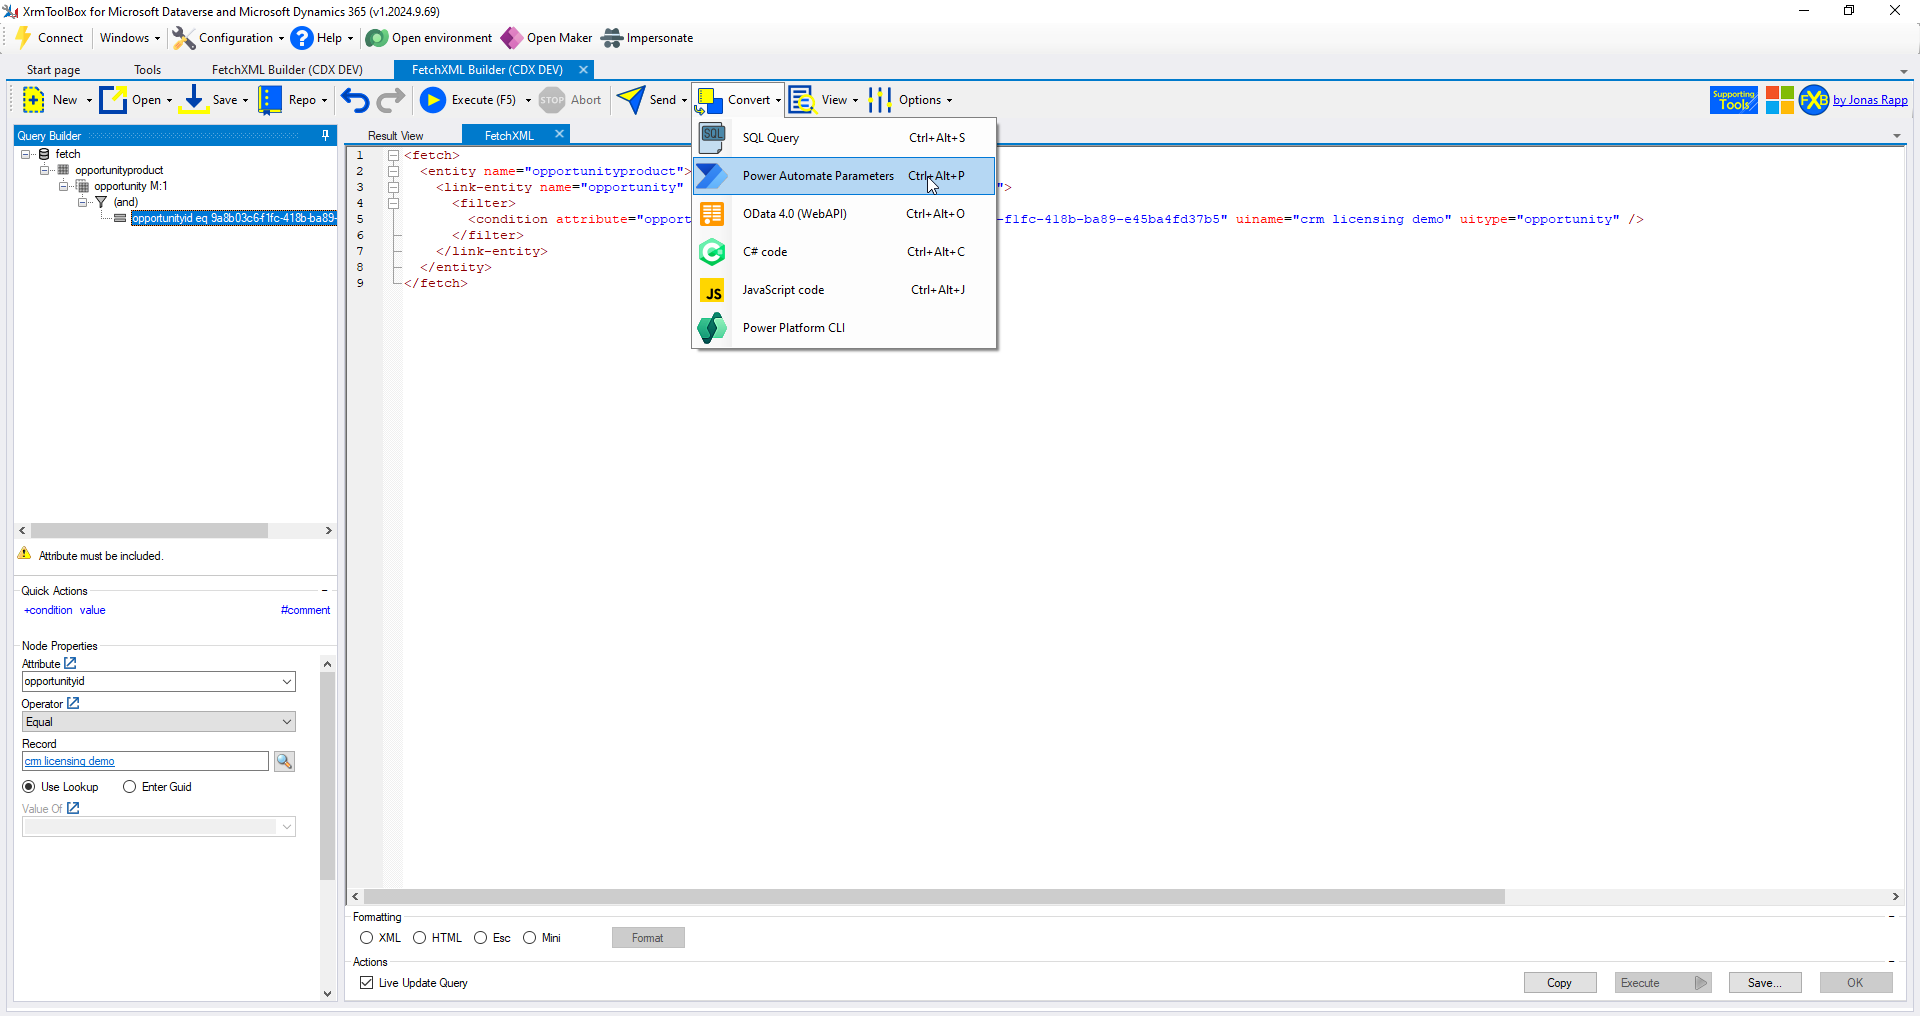The image size is (1920, 1016).
Task: Open the Windows dropdown menu
Action: point(129,38)
